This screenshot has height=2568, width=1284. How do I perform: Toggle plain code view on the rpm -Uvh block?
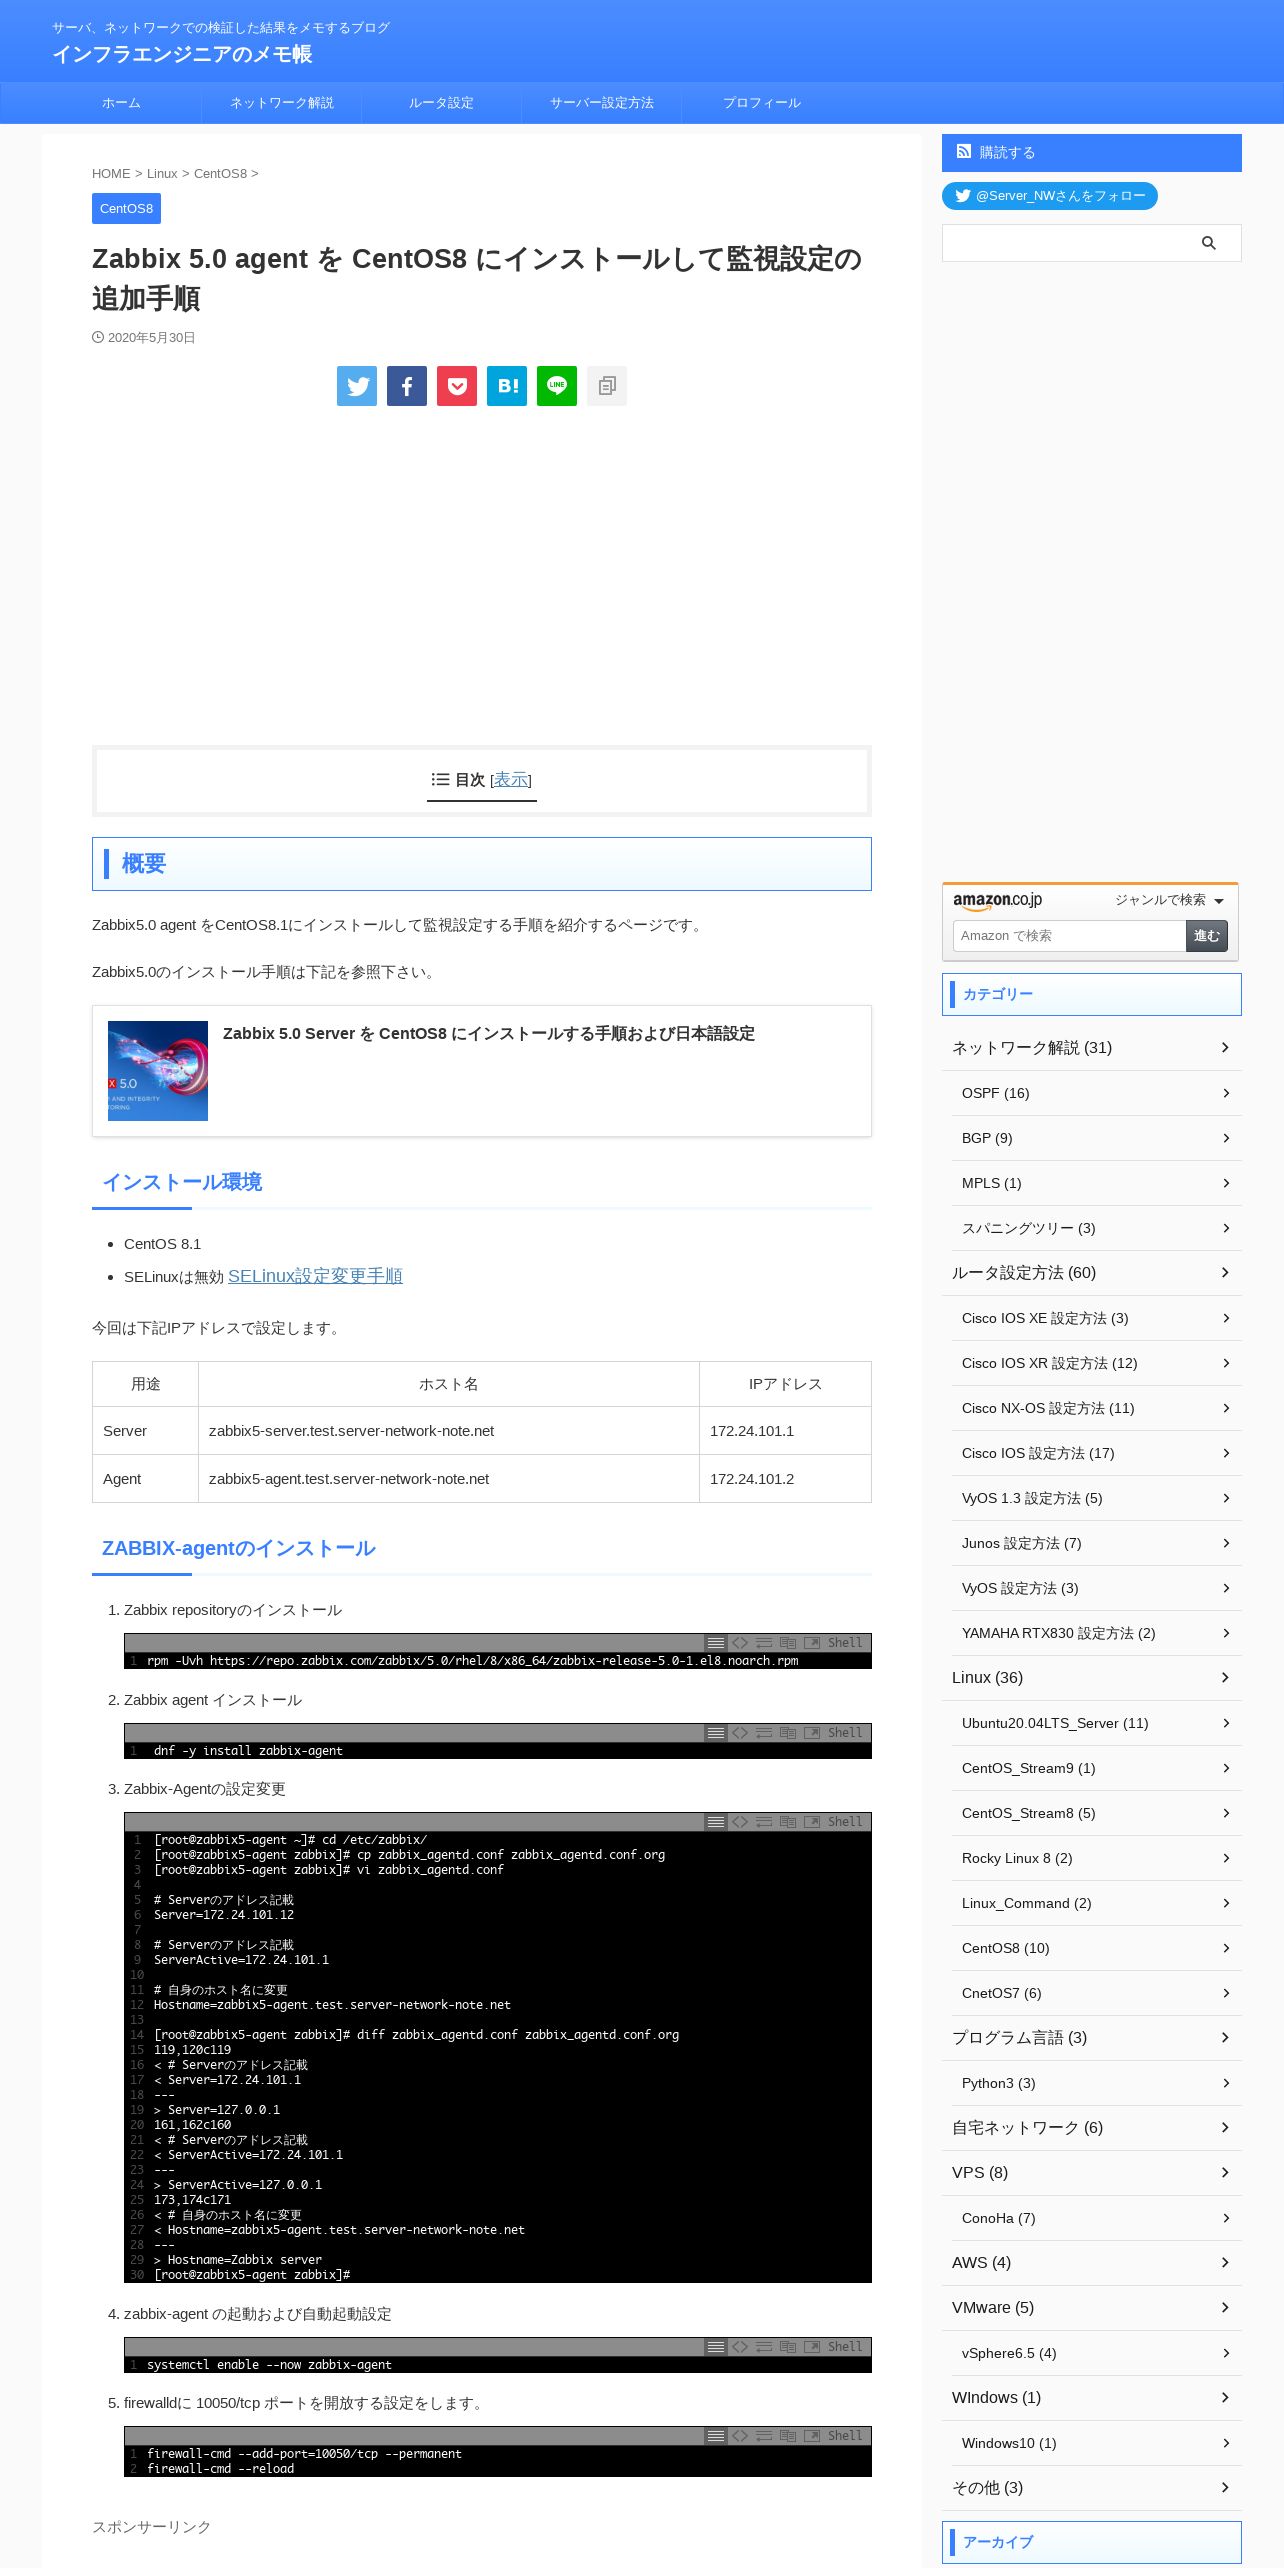pos(740,1643)
